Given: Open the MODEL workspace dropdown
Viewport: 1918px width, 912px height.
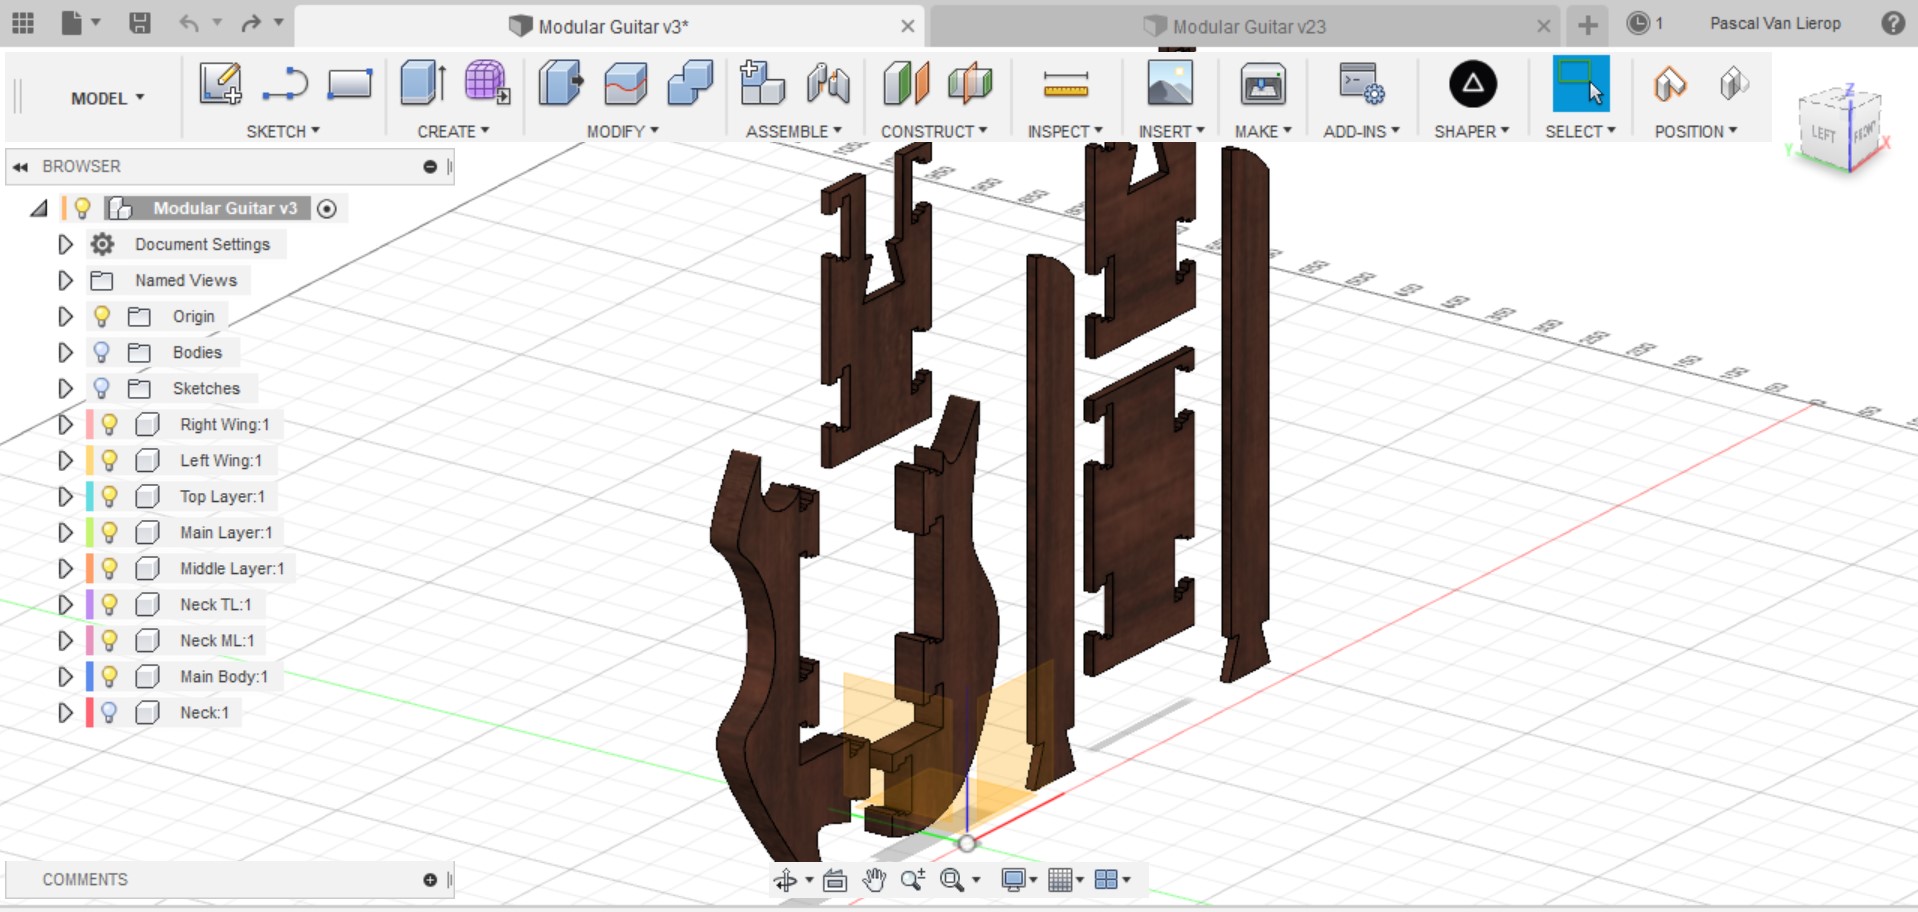Looking at the screenshot, I should click(x=107, y=98).
